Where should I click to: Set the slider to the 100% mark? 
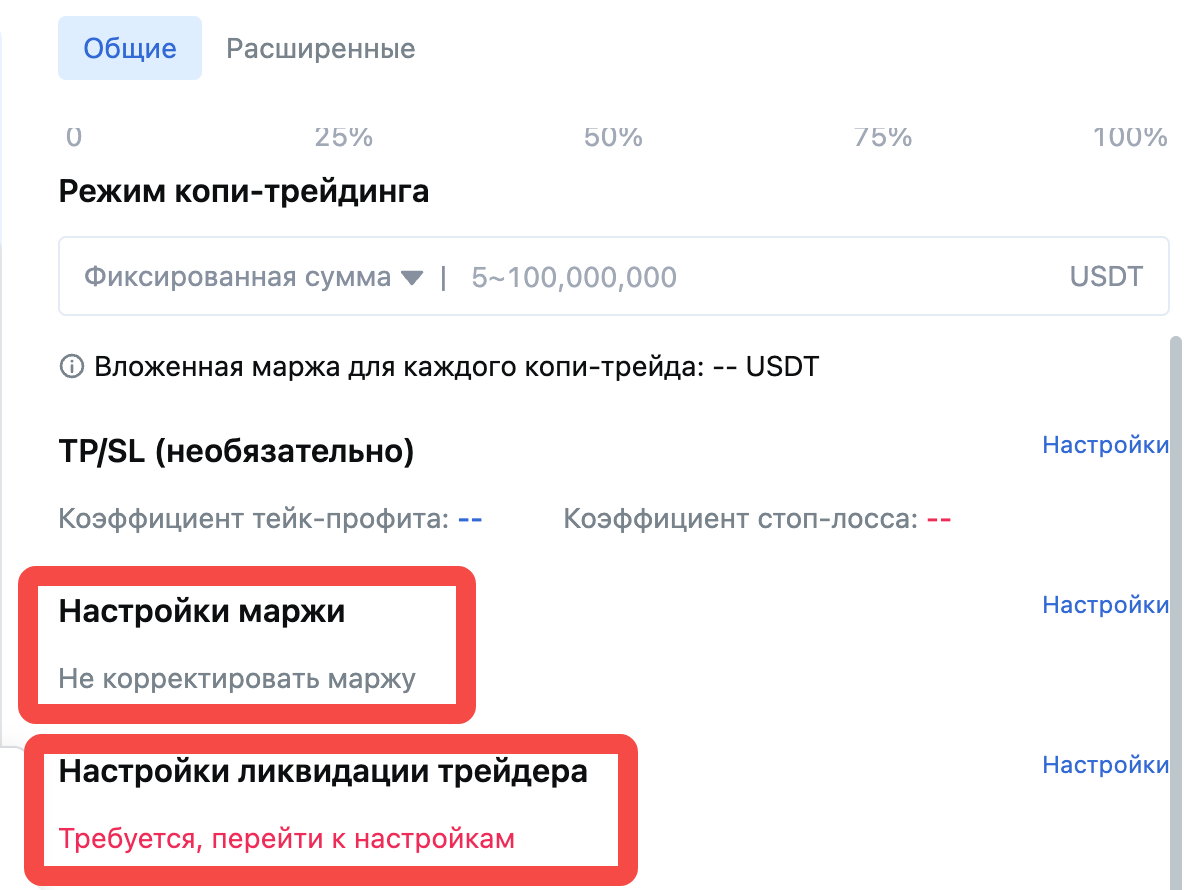[1130, 137]
